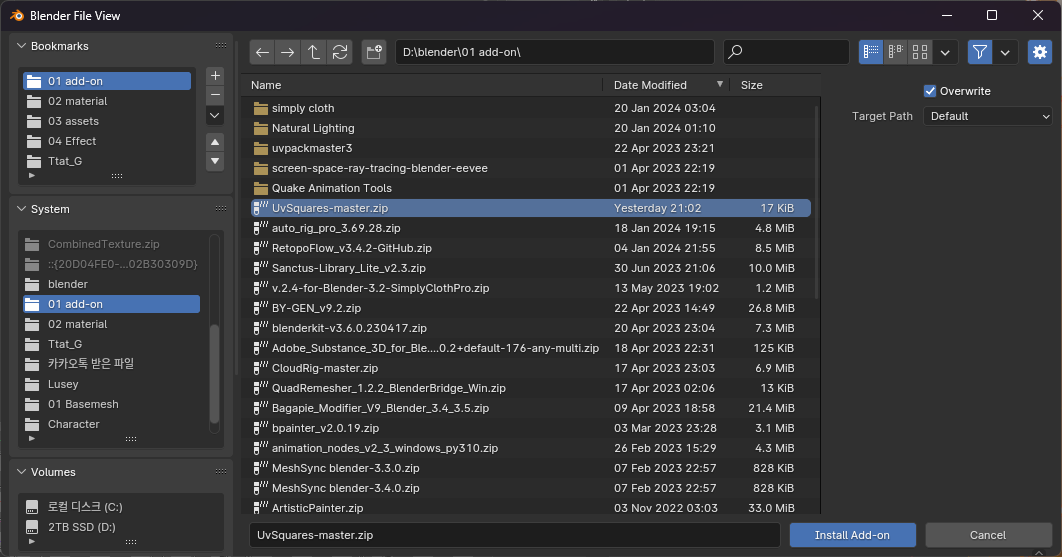
Task: Click the System list scrollbar
Action: [214, 374]
